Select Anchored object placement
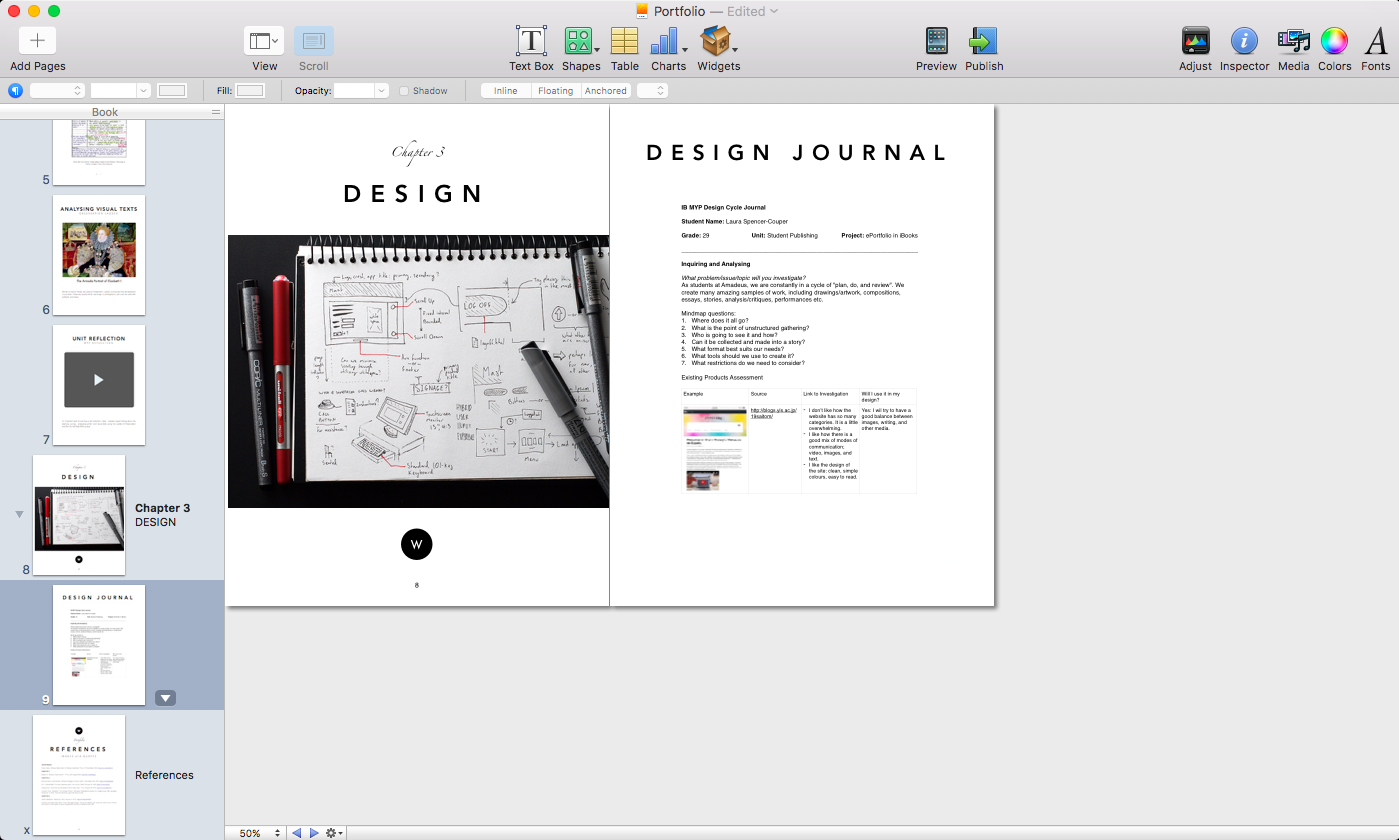 pyautogui.click(x=606, y=91)
